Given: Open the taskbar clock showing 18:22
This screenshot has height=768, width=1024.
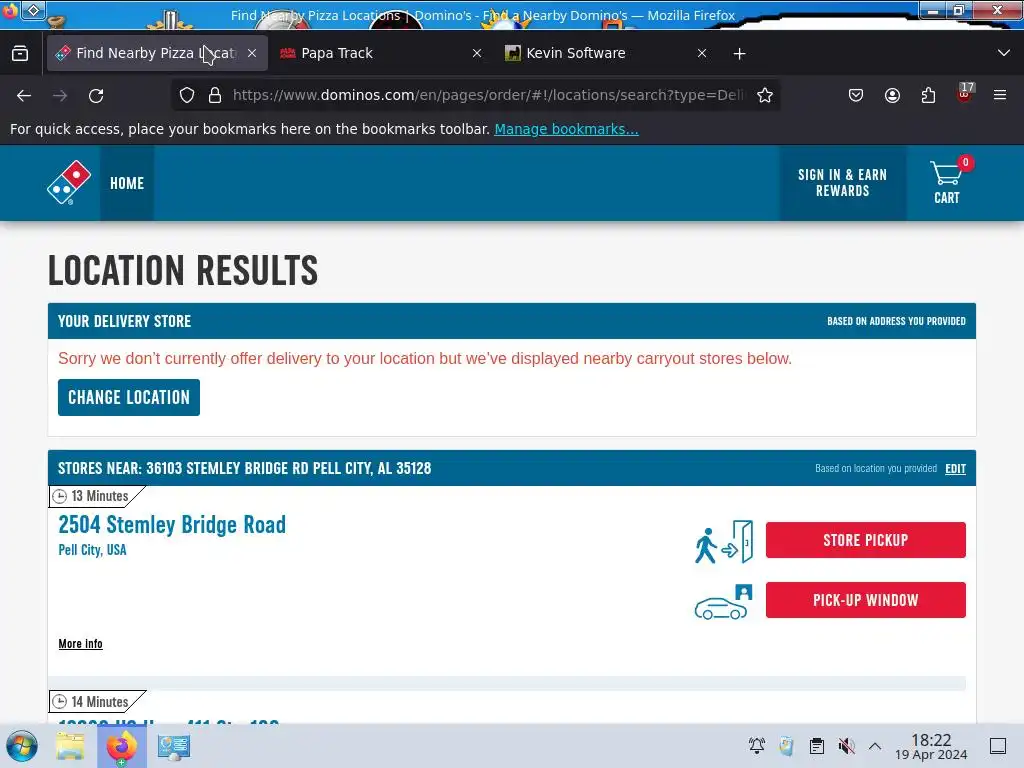Looking at the screenshot, I should pos(931,746).
